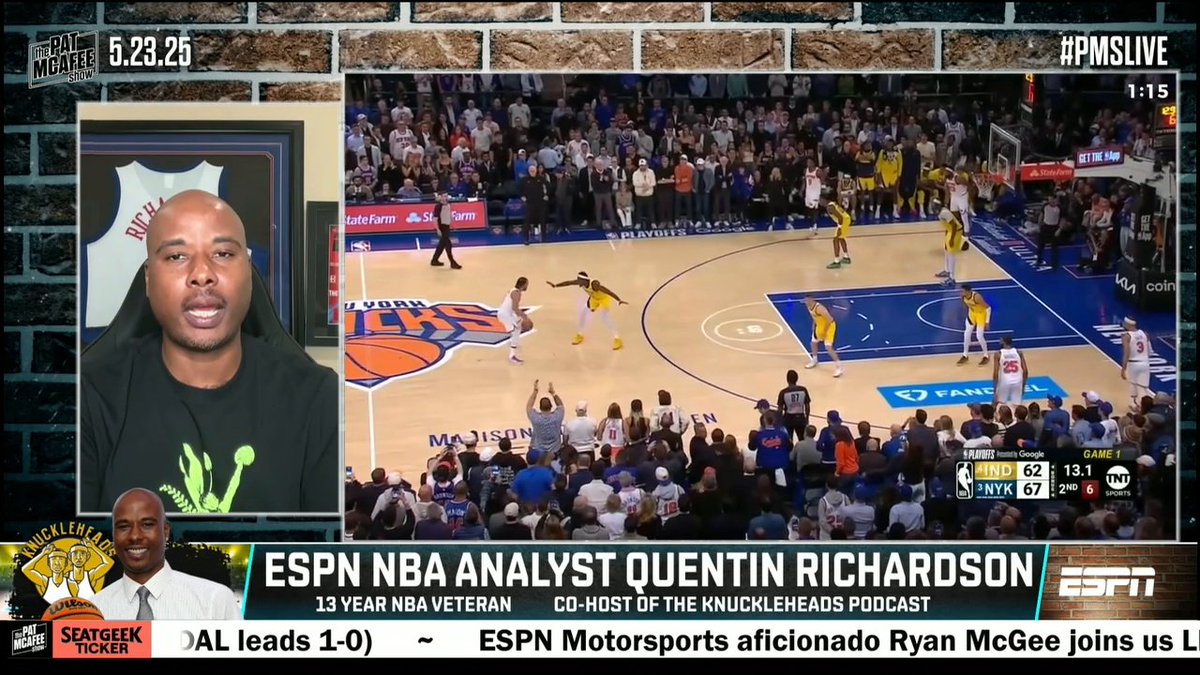Click the Knicks player number 25
This screenshot has height=675, width=1200.
click(x=1009, y=370)
